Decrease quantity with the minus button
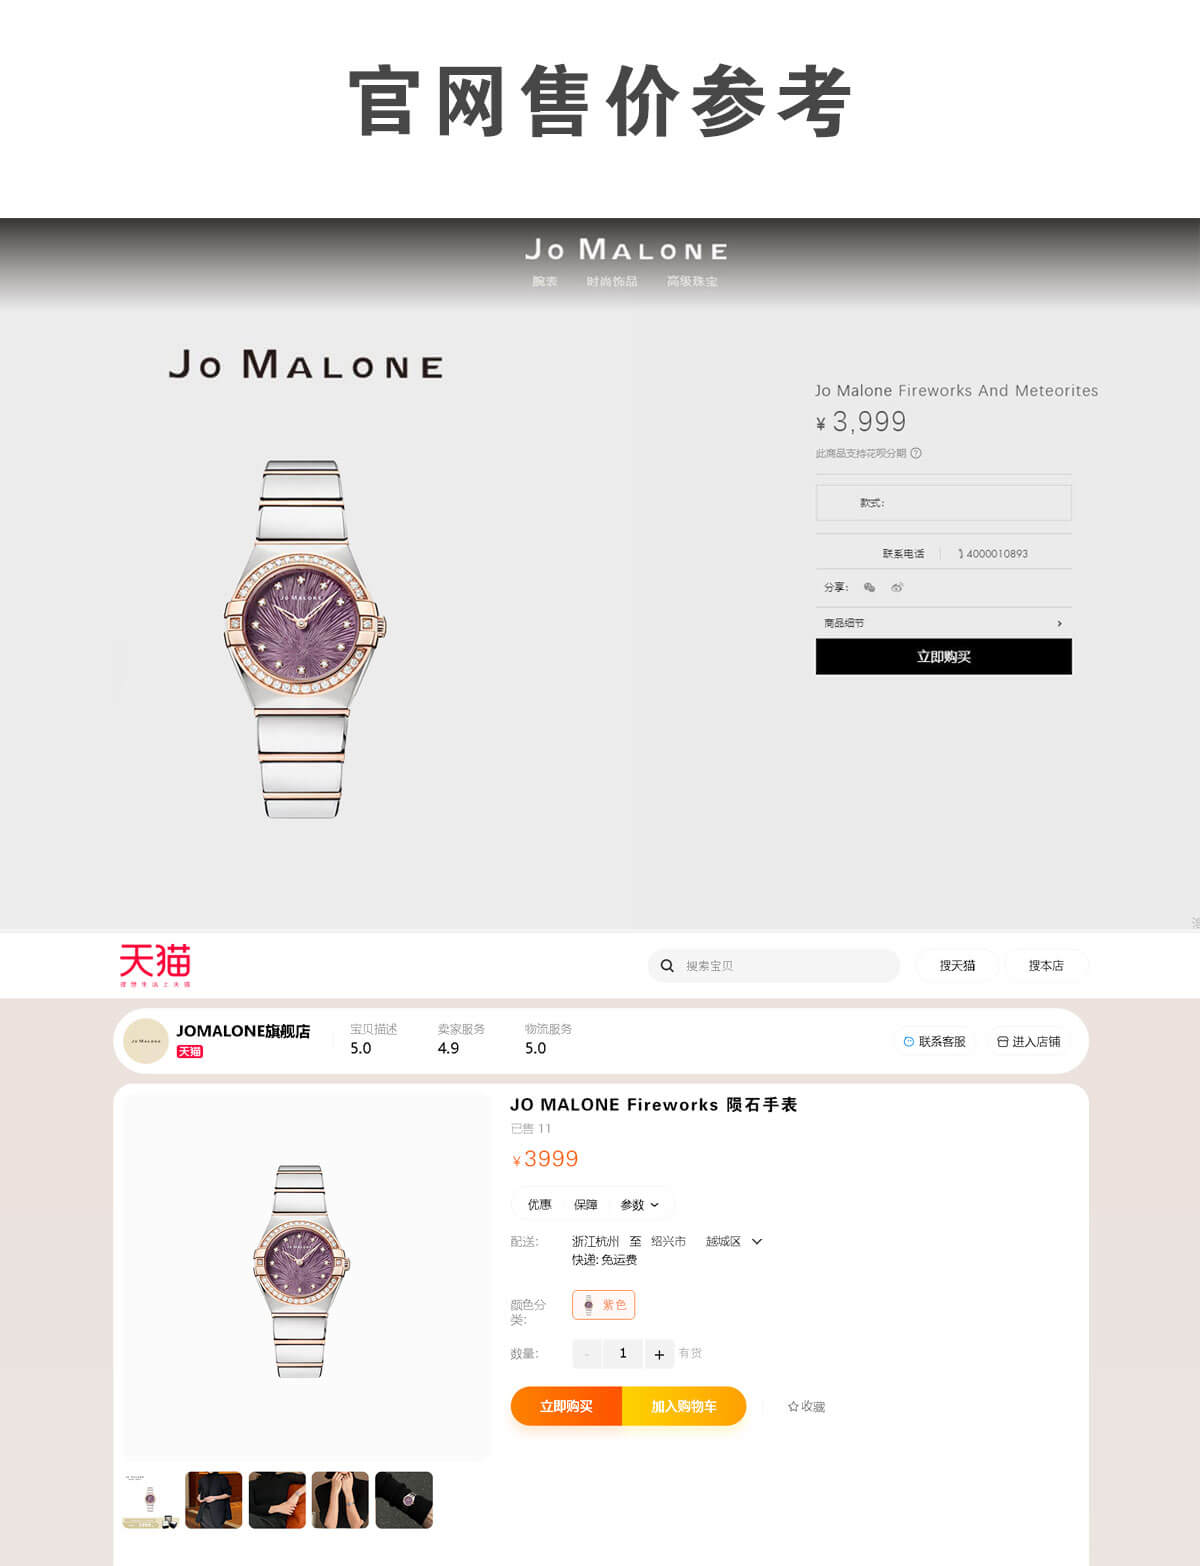The height and width of the screenshot is (1566, 1200). point(587,1354)
